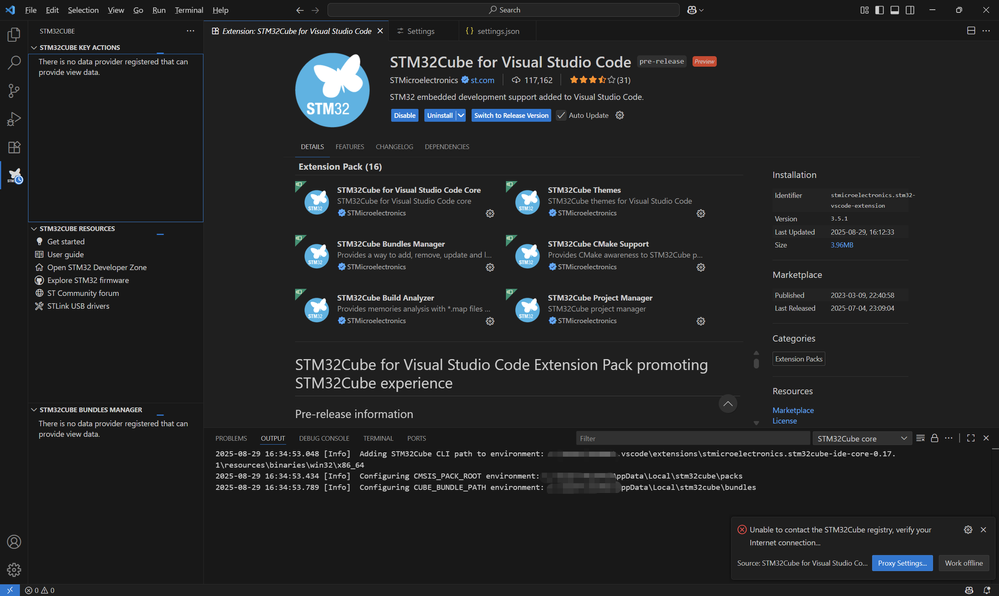Go back with the navigation arrow
This screenshot has height=596, width=999.
[x=299, y=10]
